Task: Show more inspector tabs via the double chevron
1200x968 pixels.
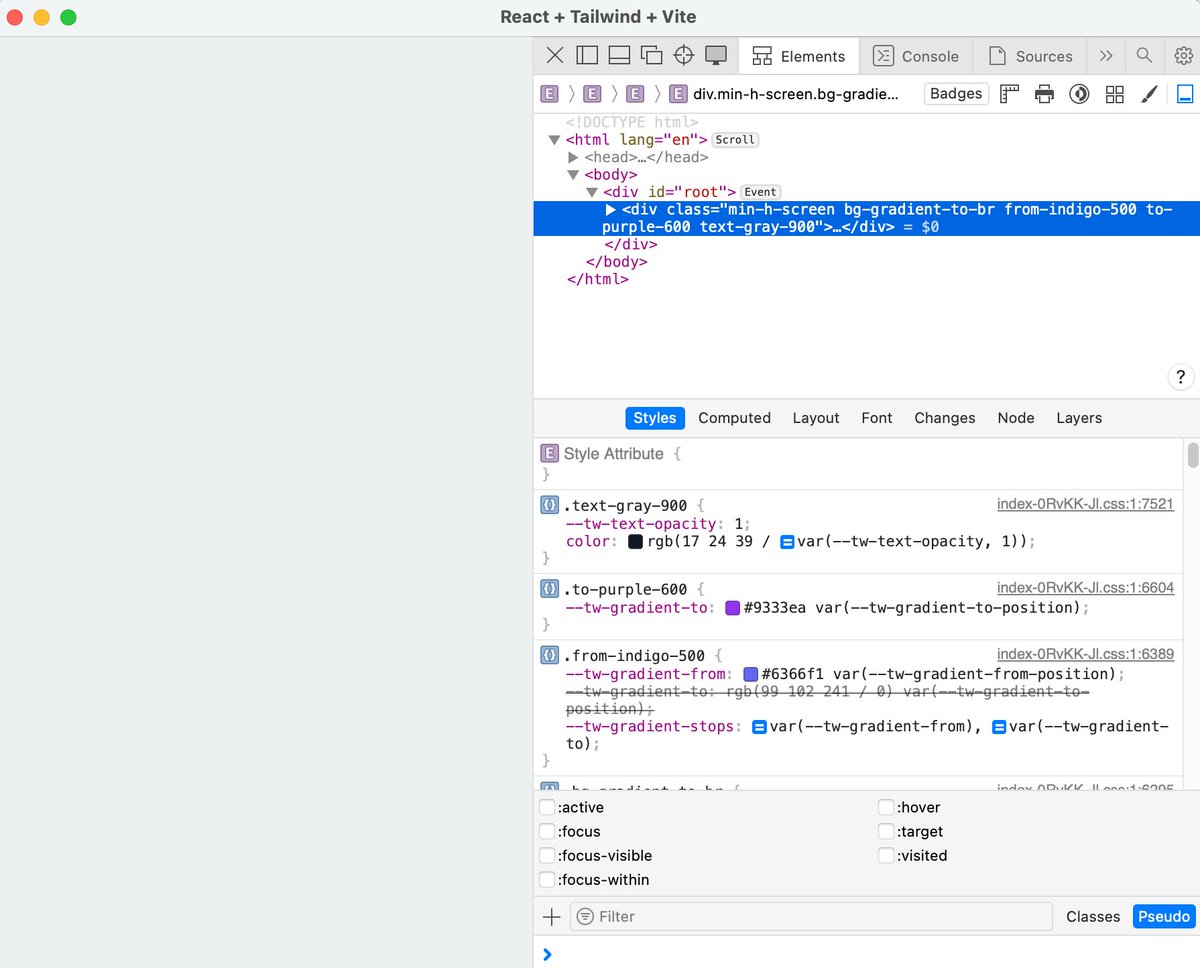Action: (x=1106, y=56)
